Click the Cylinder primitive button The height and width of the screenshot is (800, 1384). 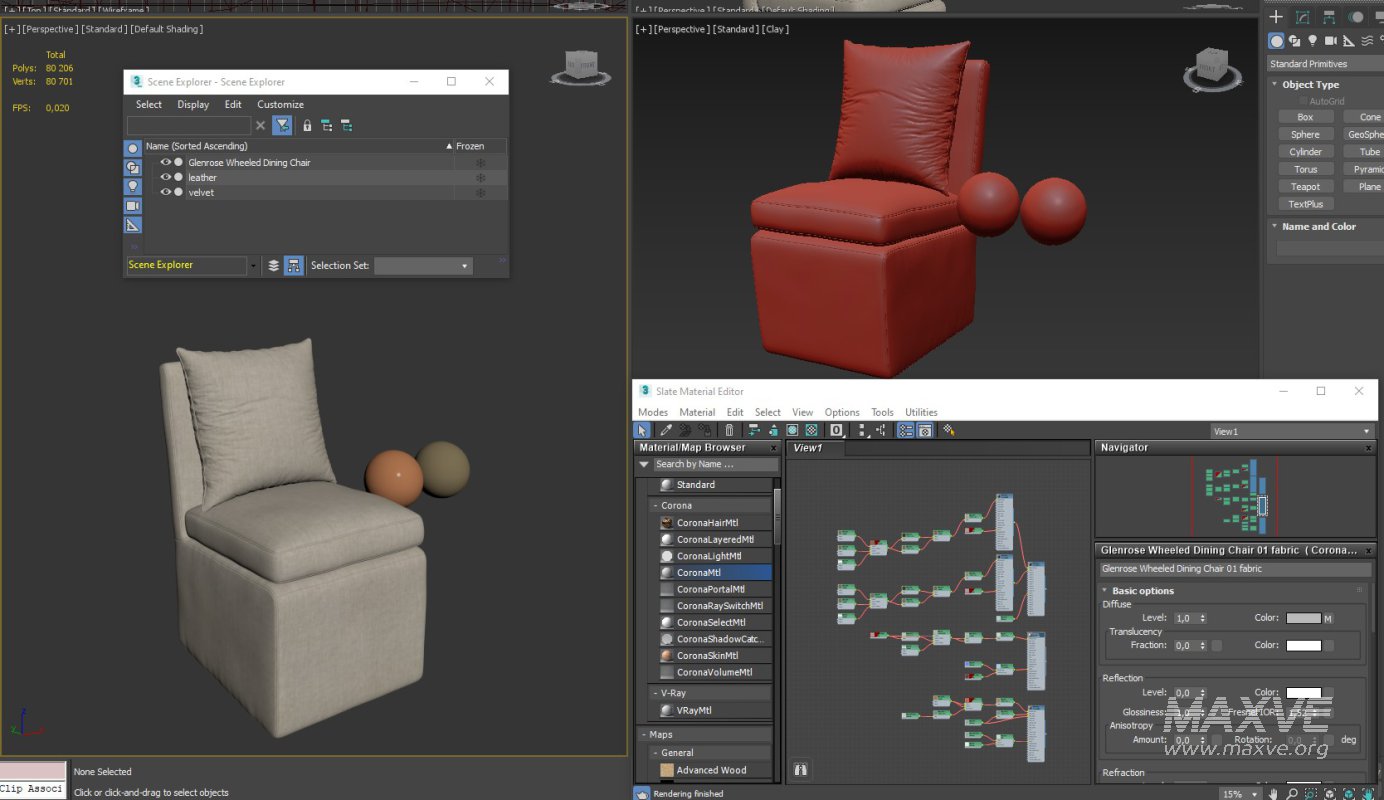pos(1305,152)
